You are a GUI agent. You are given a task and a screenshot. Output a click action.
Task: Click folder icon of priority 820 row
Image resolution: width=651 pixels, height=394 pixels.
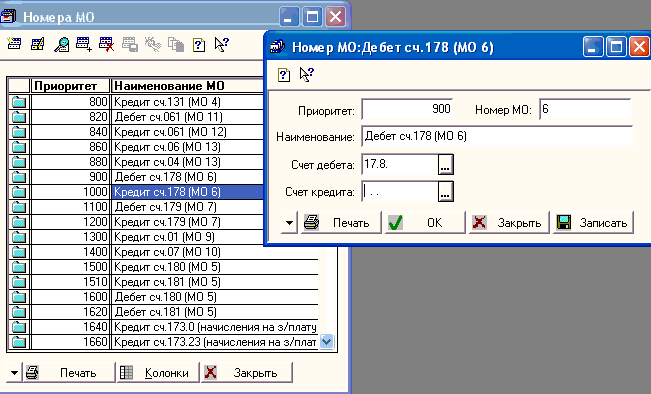click(19, 117)
